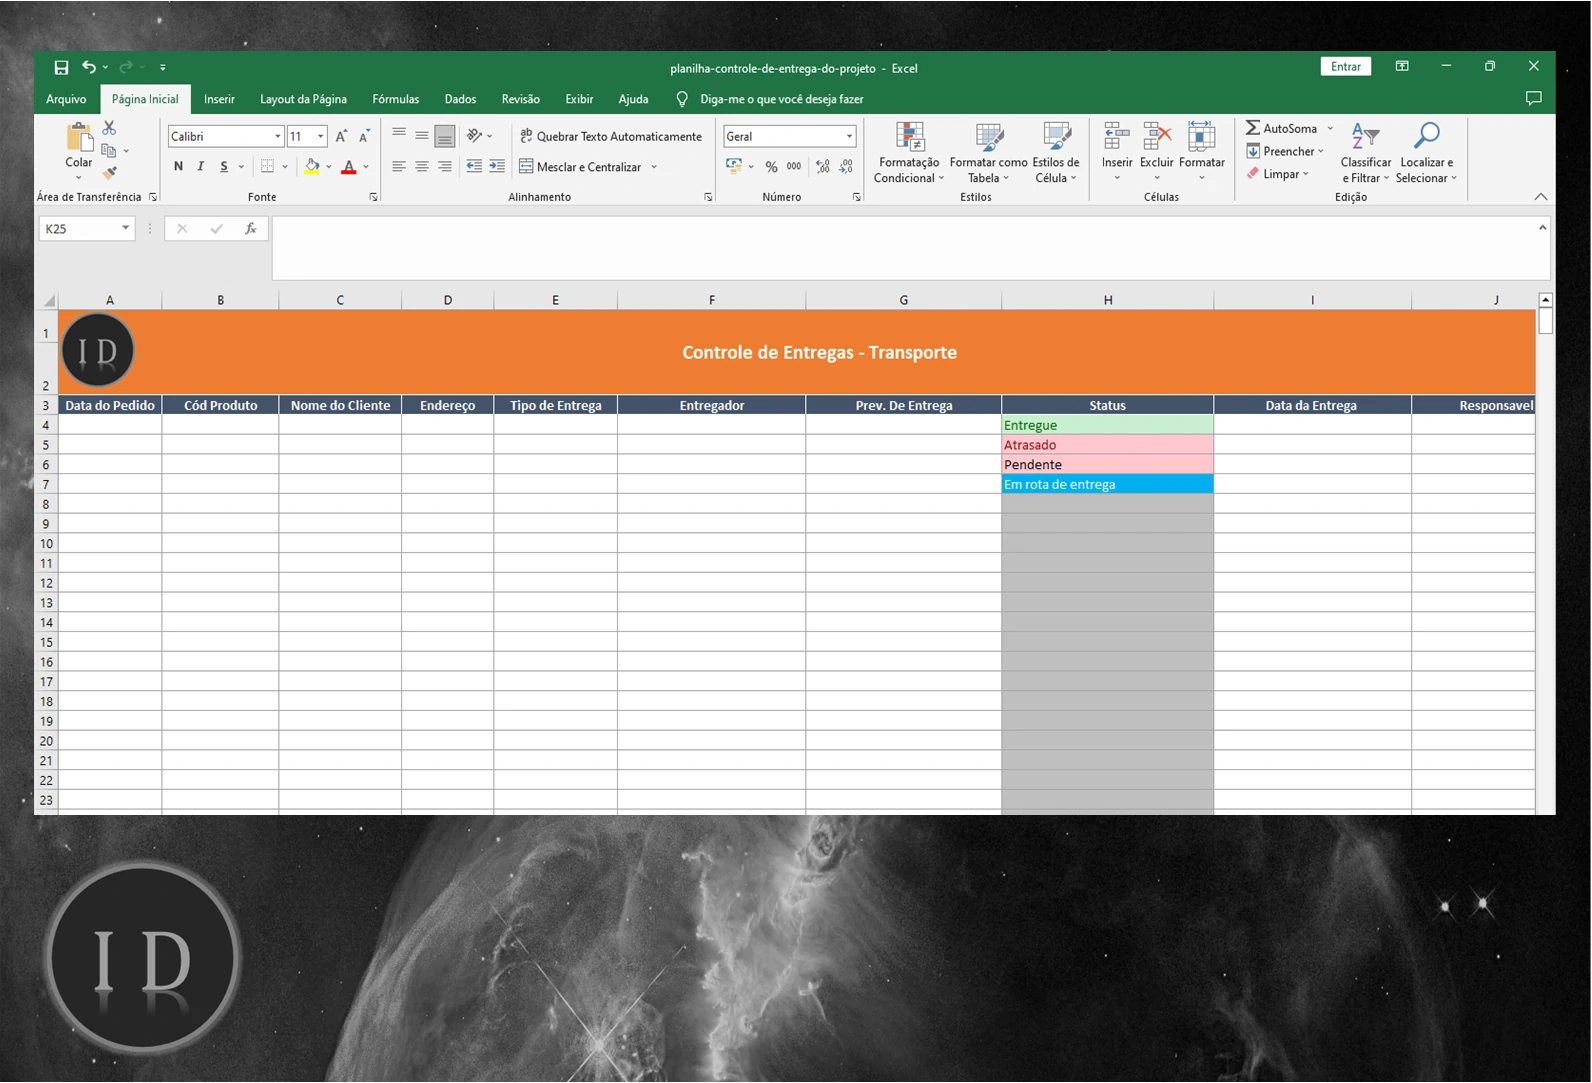Click the Excluir cells icon
The width and height of the screenshot is (1592, 1083).
point(1156,137)
